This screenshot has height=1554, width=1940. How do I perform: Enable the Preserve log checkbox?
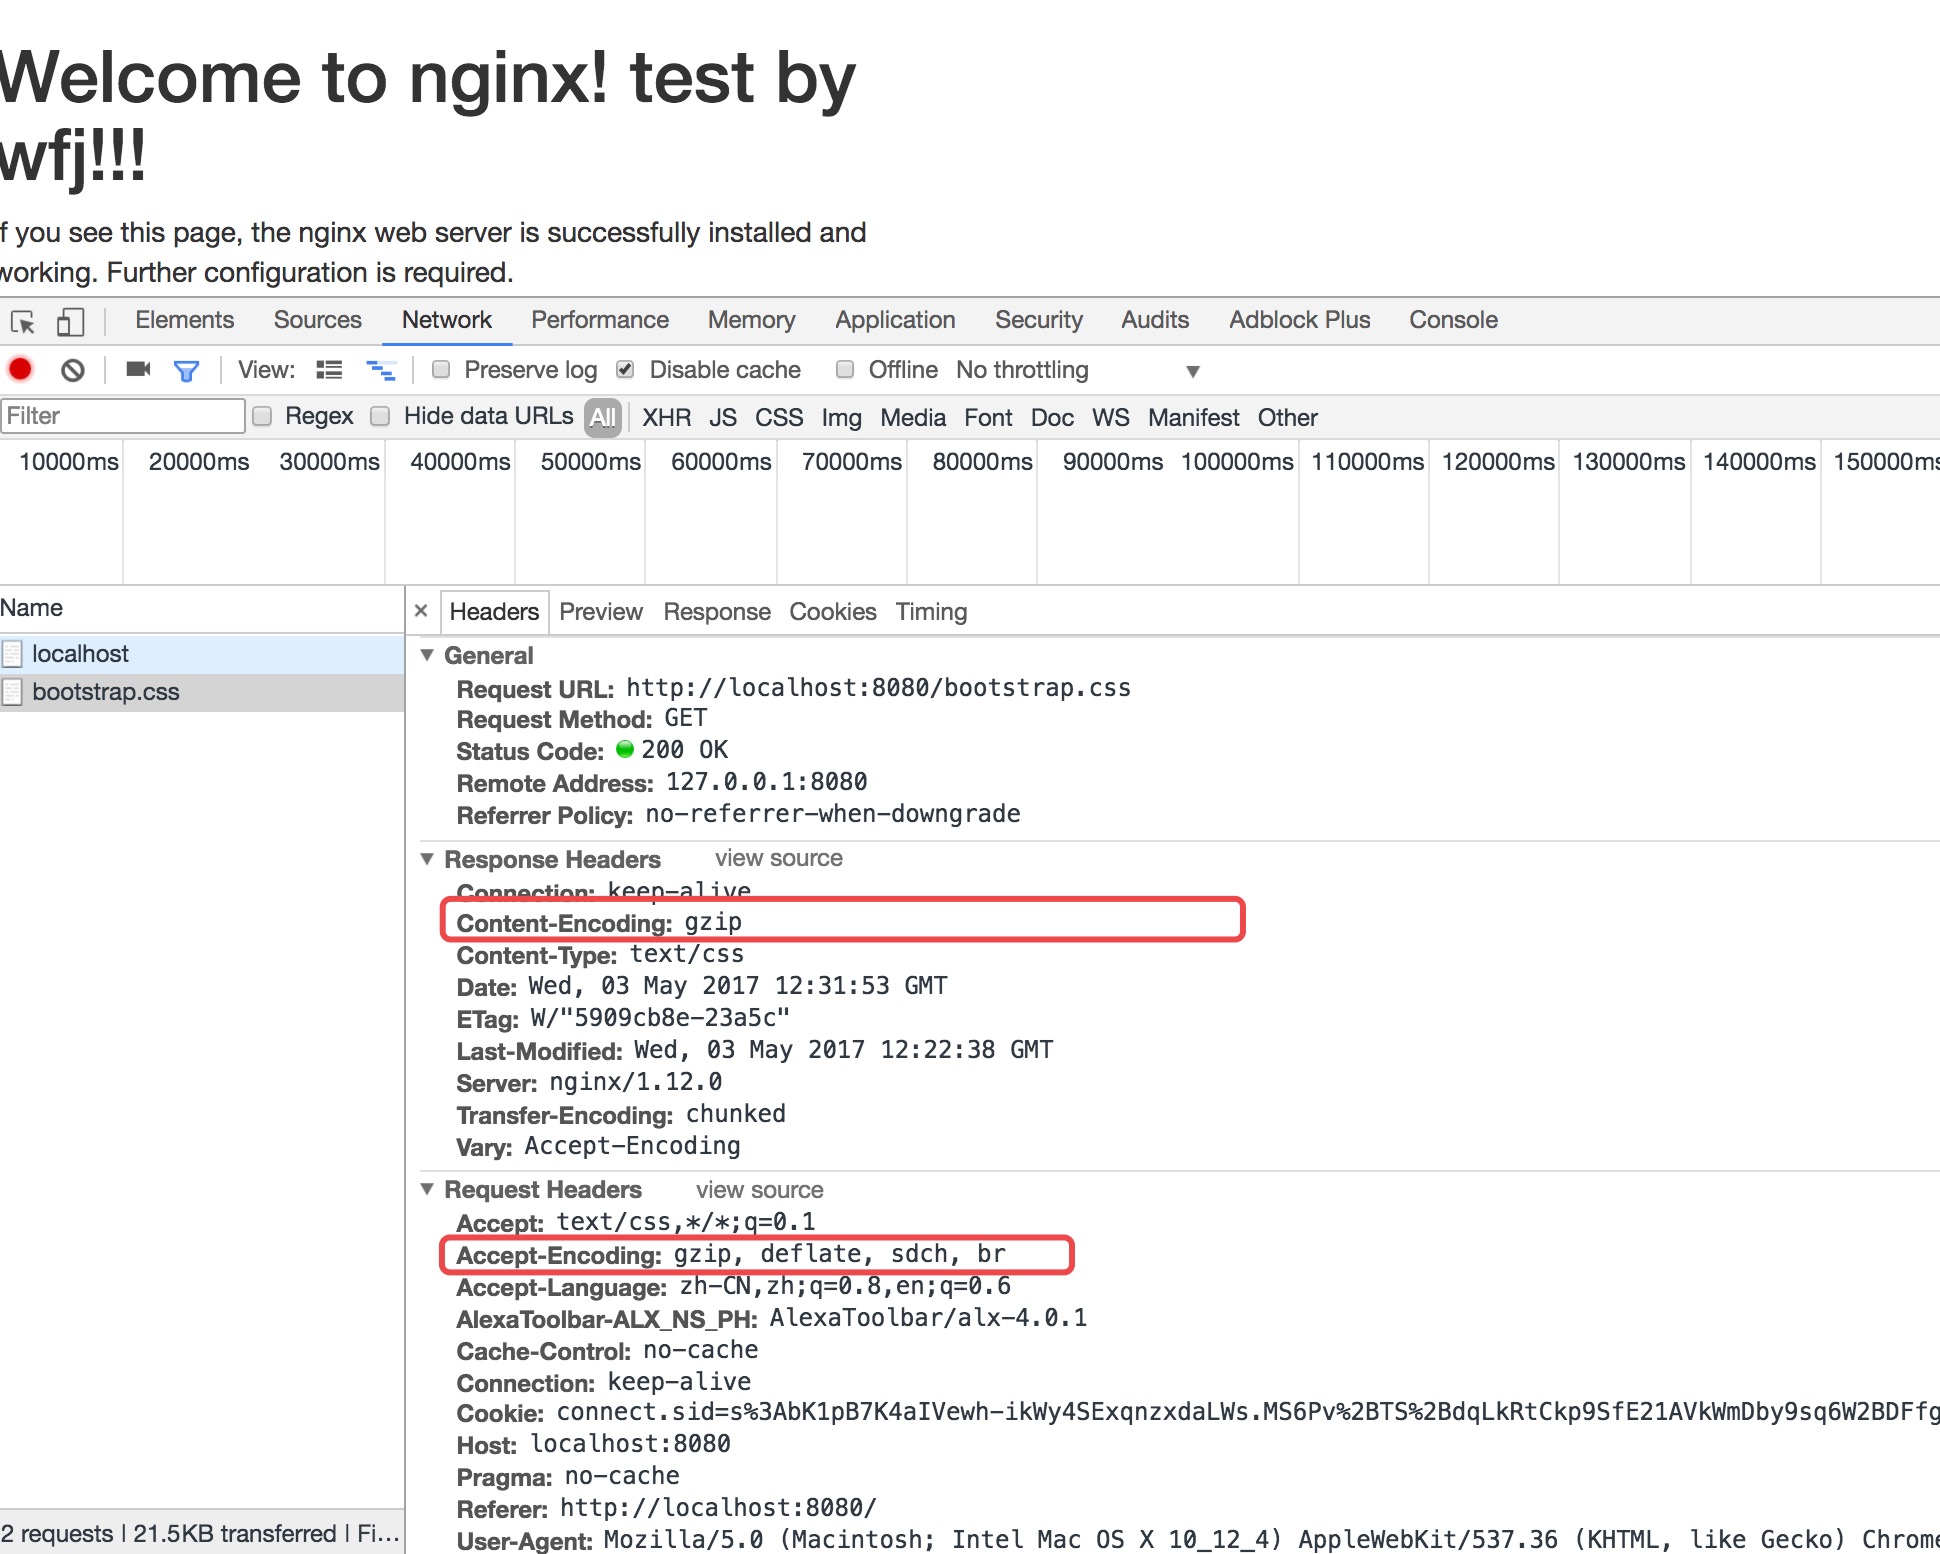tap(441, 370)
